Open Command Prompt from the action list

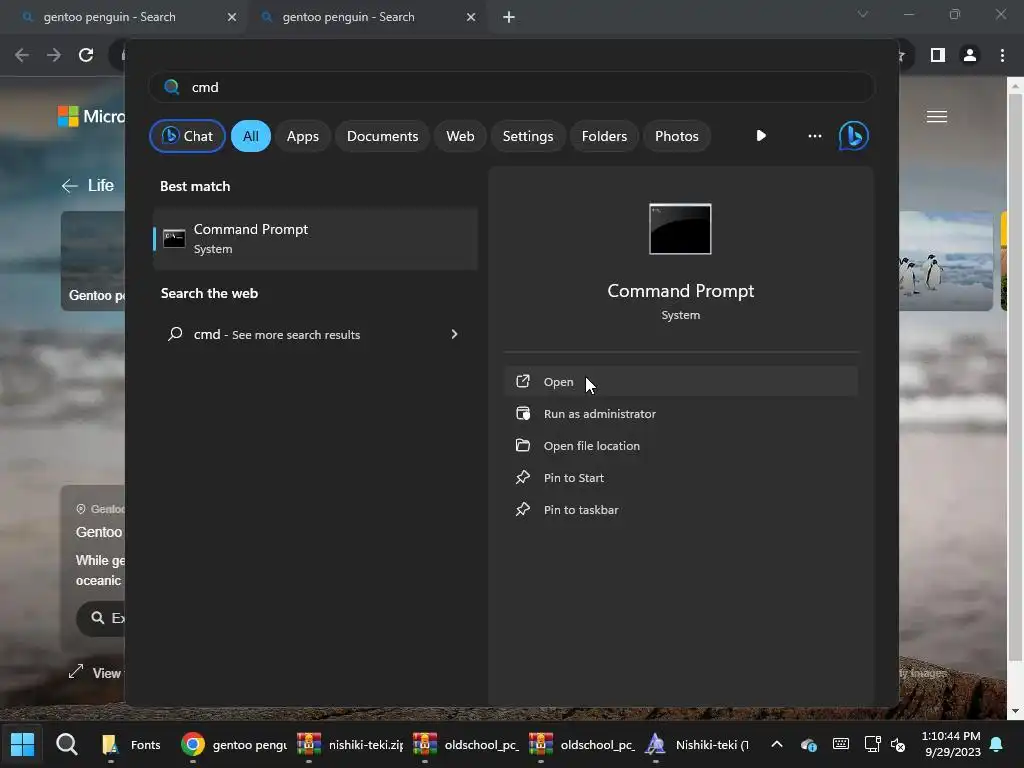pyautogui.click(x=680, y=381)
